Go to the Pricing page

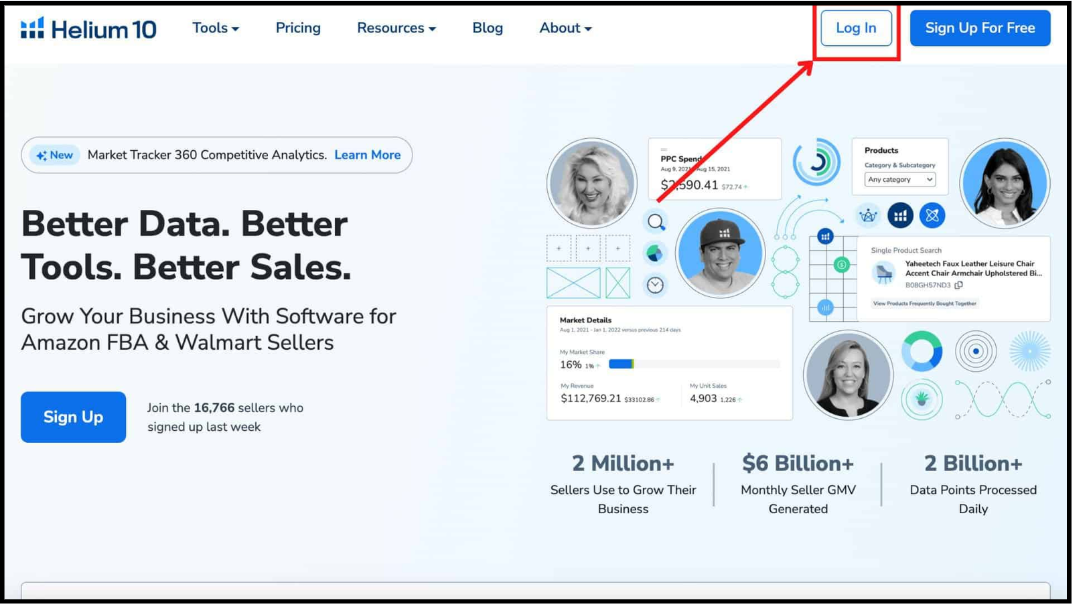298,28
